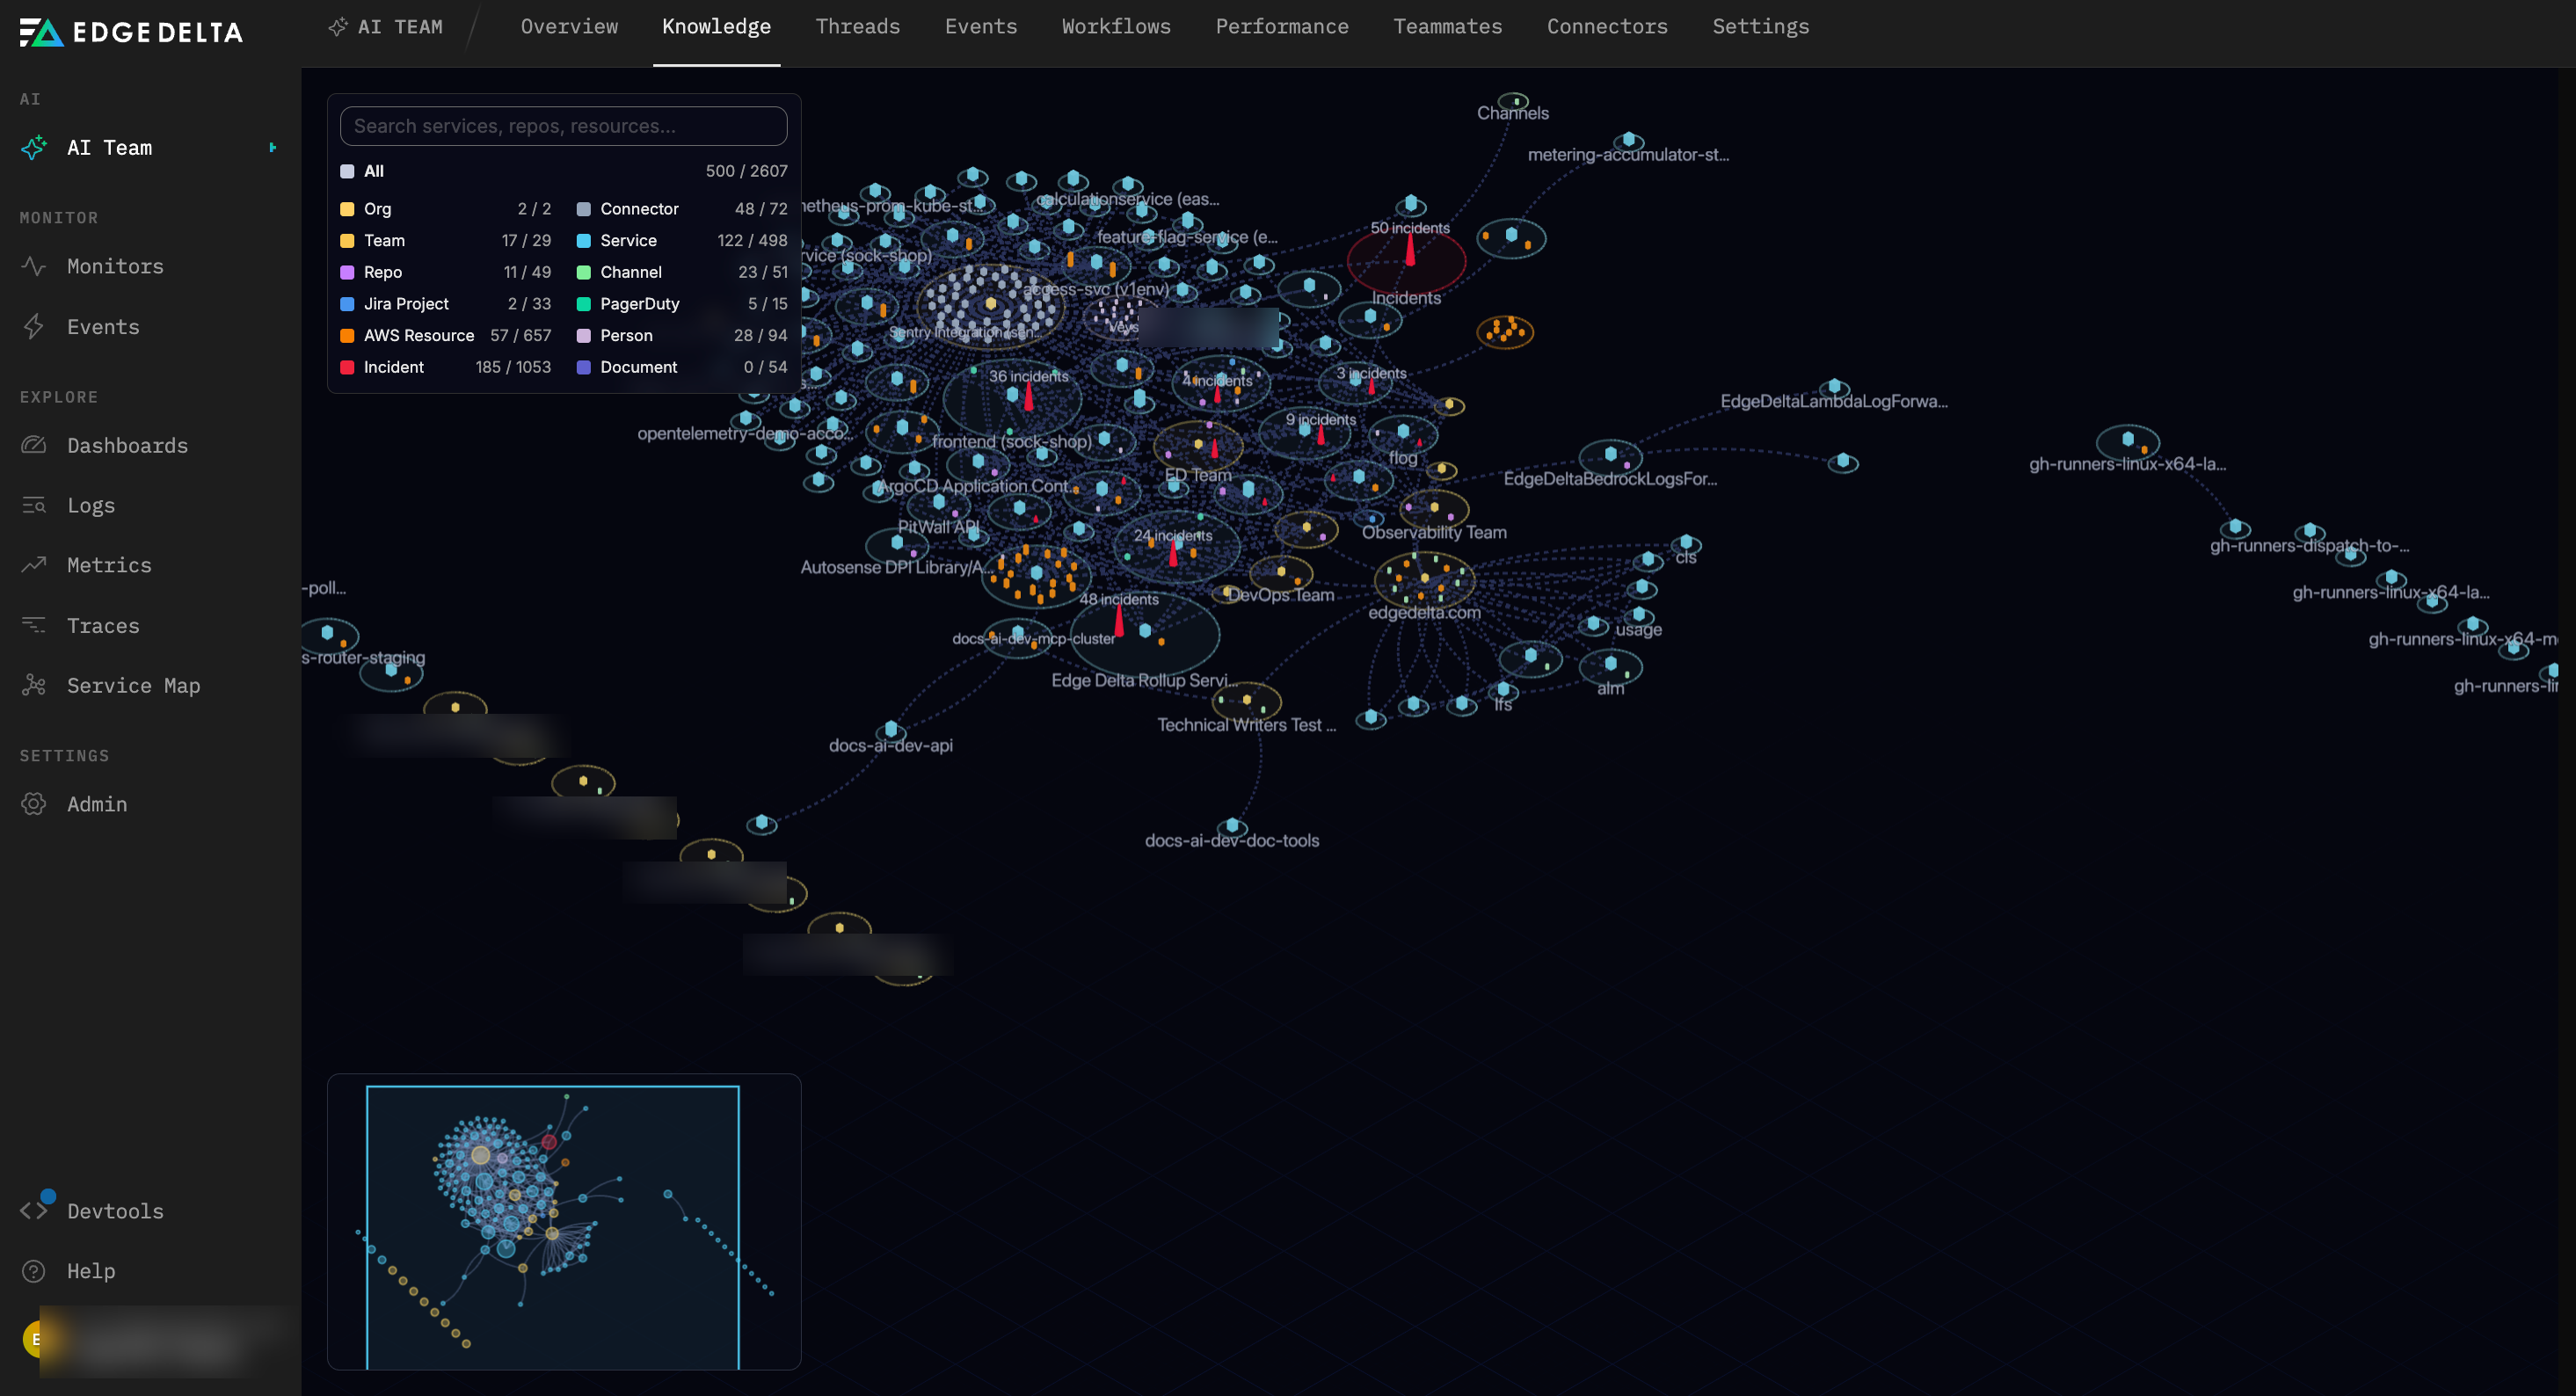
Task: Click the Document filter row
Action: [x=682, y=367]
